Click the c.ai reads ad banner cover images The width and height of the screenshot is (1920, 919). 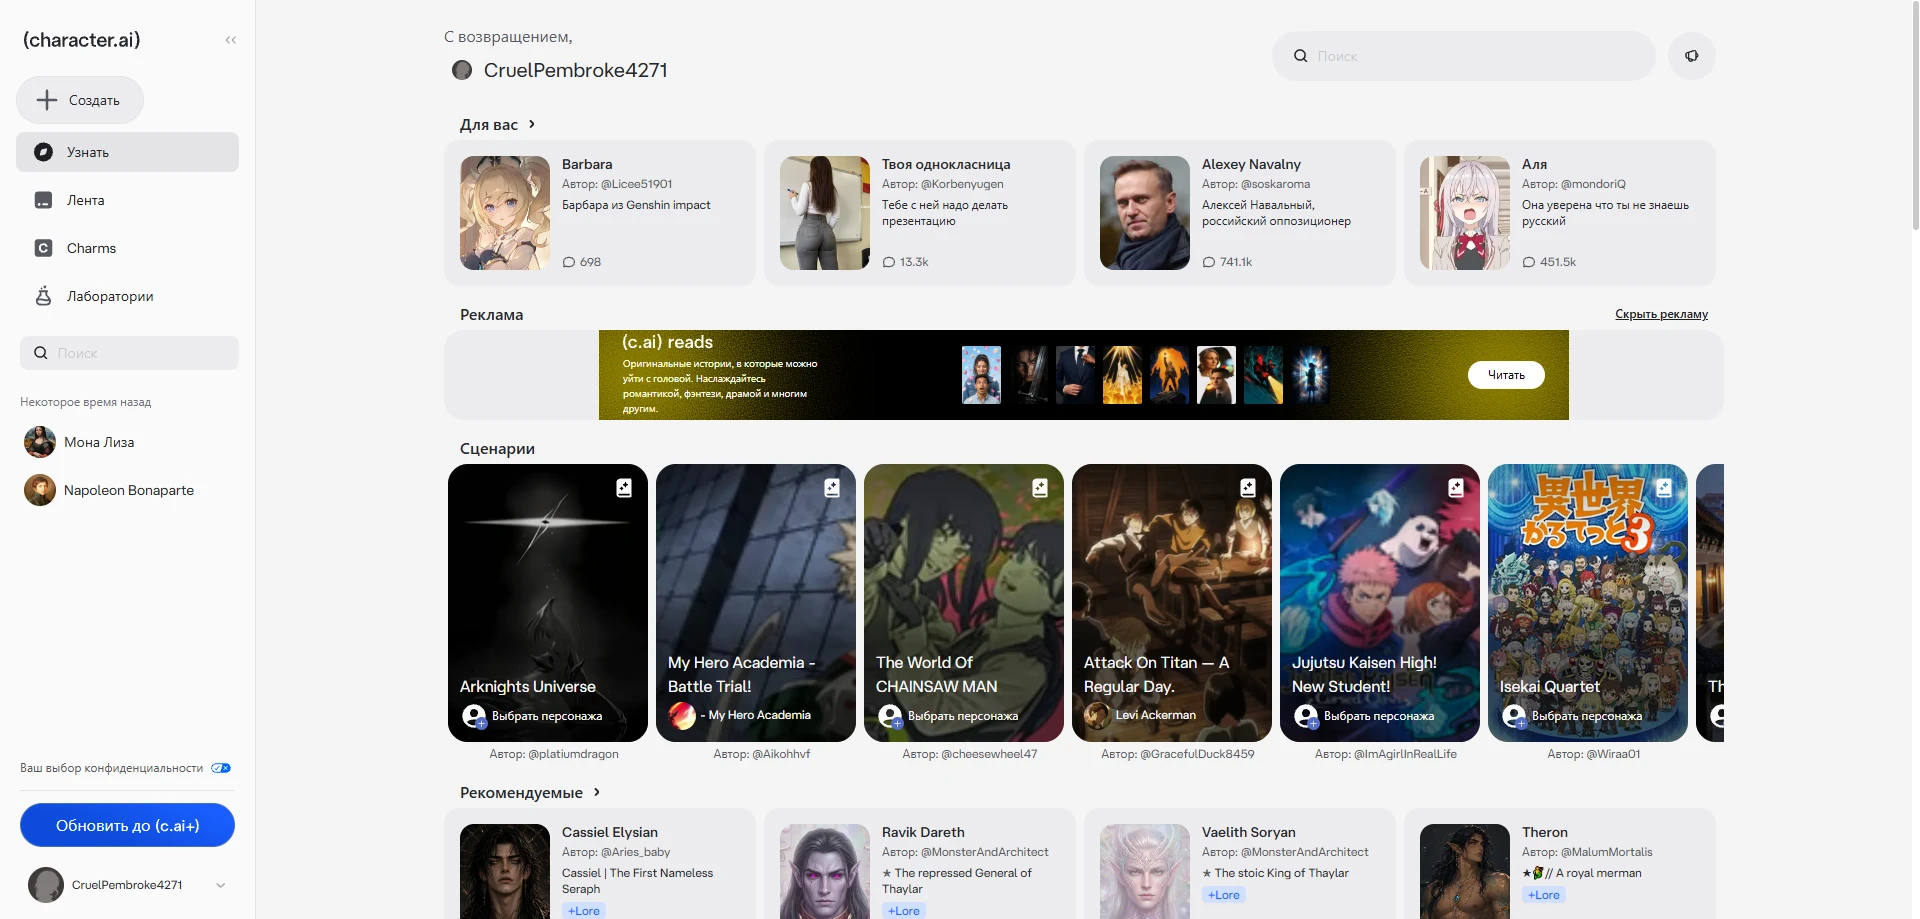(x=1146, y=375)
